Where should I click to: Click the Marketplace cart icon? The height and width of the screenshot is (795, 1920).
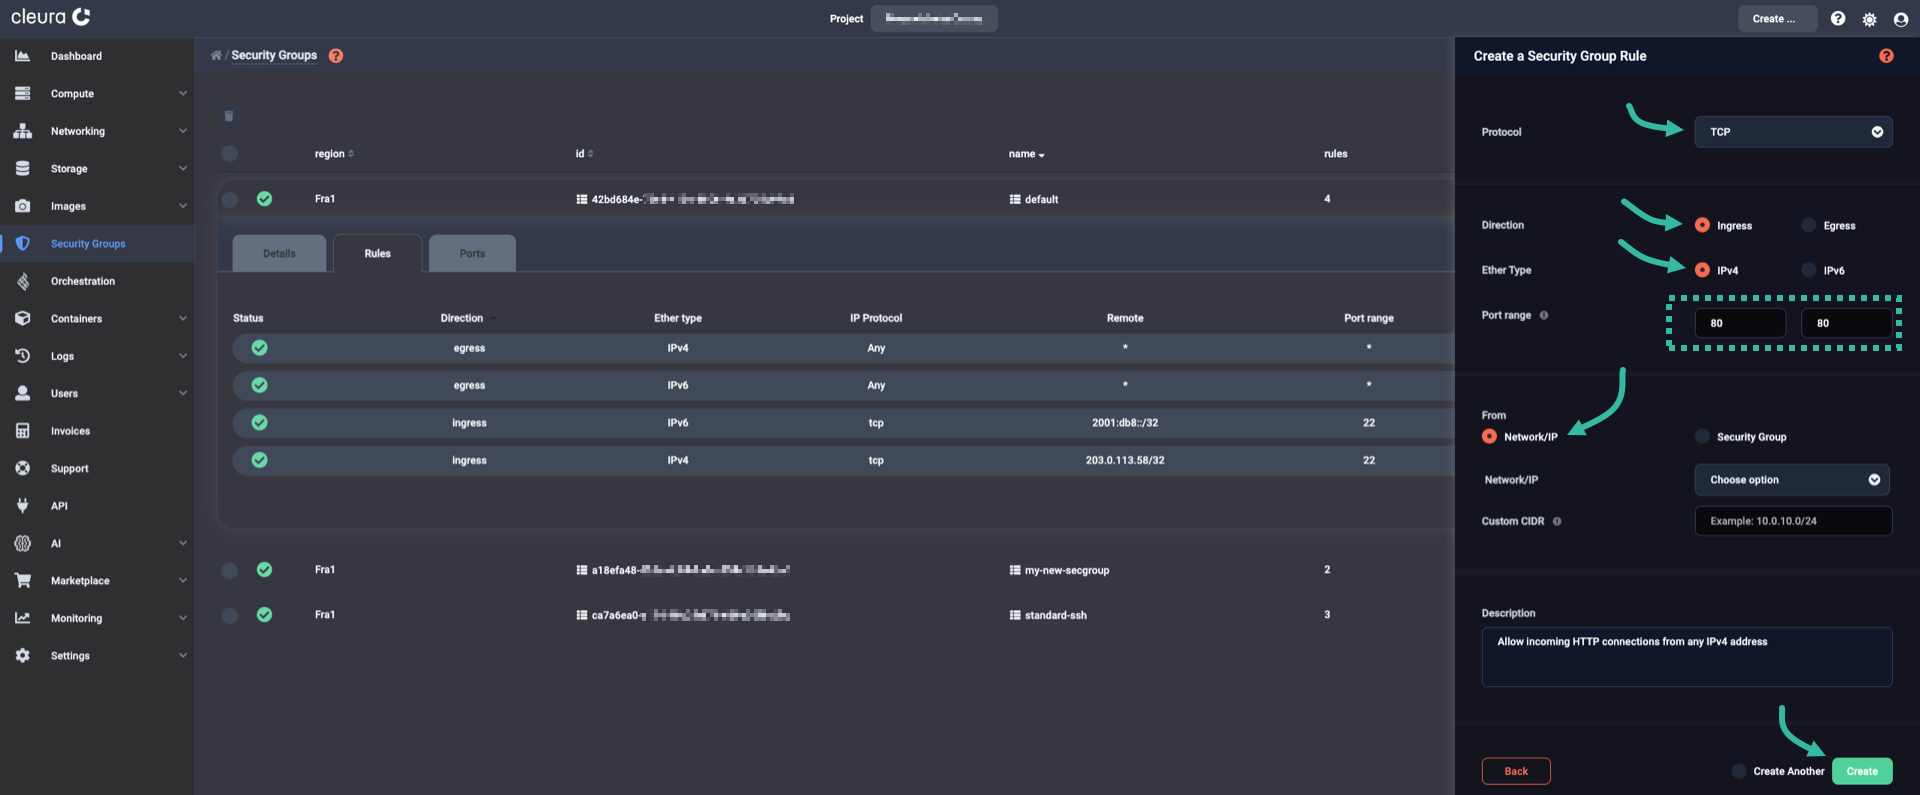pos(22,581)
